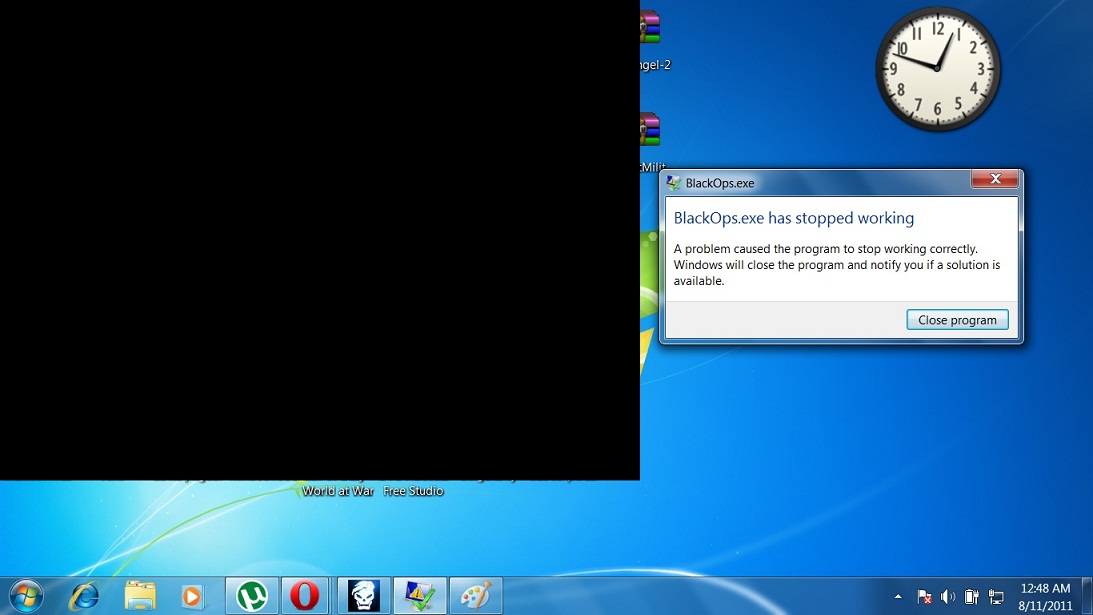Launch Internet Explorer from taskbar
The image size is (1093, 615).
click(x=84, y=596)
